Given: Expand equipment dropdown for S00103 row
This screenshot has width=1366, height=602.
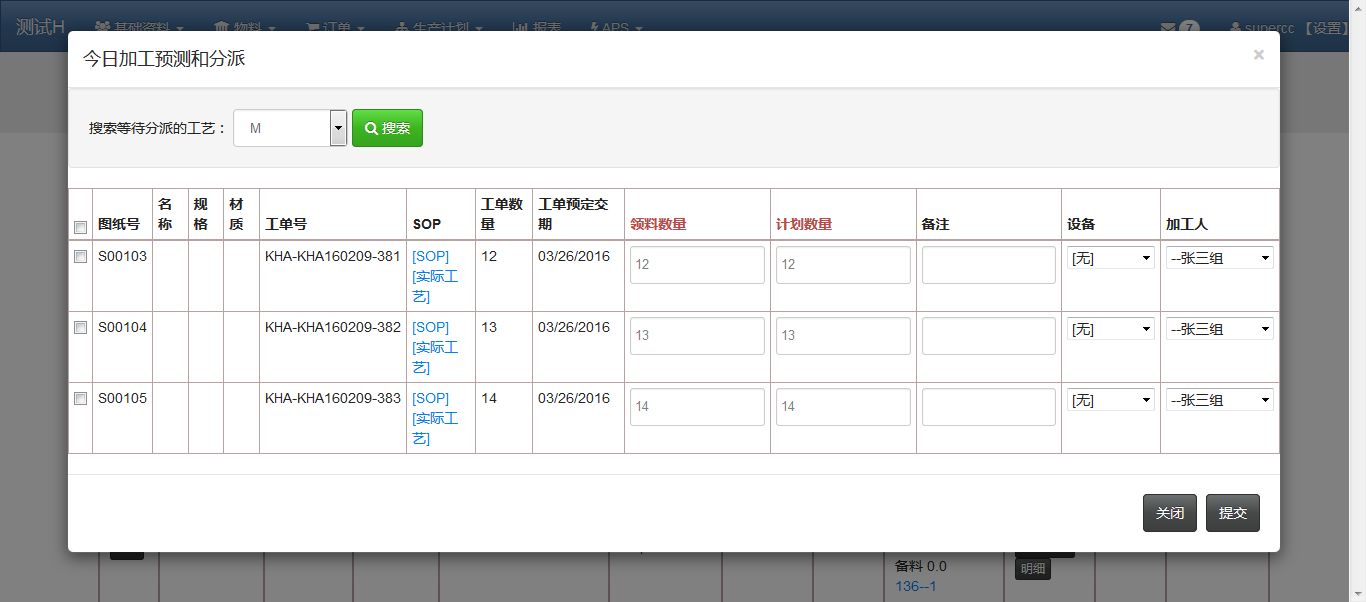Looking at the screenshot, I should [1111, 258].
